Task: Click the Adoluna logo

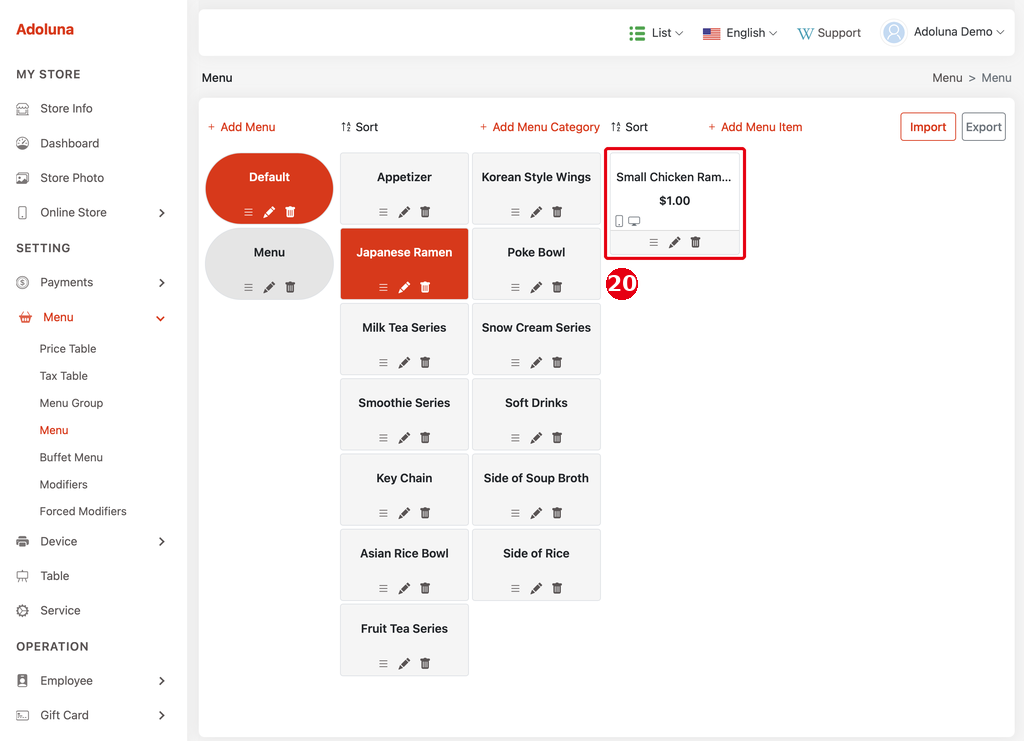Action: pos(45,29)
